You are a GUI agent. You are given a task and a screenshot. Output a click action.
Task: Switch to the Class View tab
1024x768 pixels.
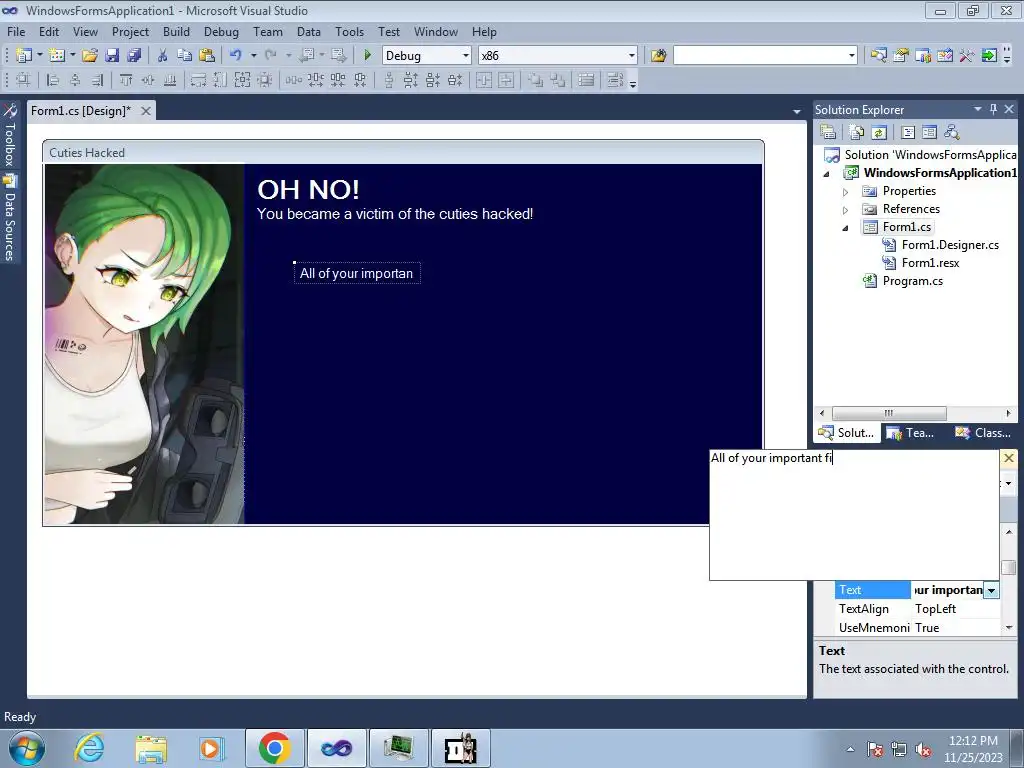point(983,433)
